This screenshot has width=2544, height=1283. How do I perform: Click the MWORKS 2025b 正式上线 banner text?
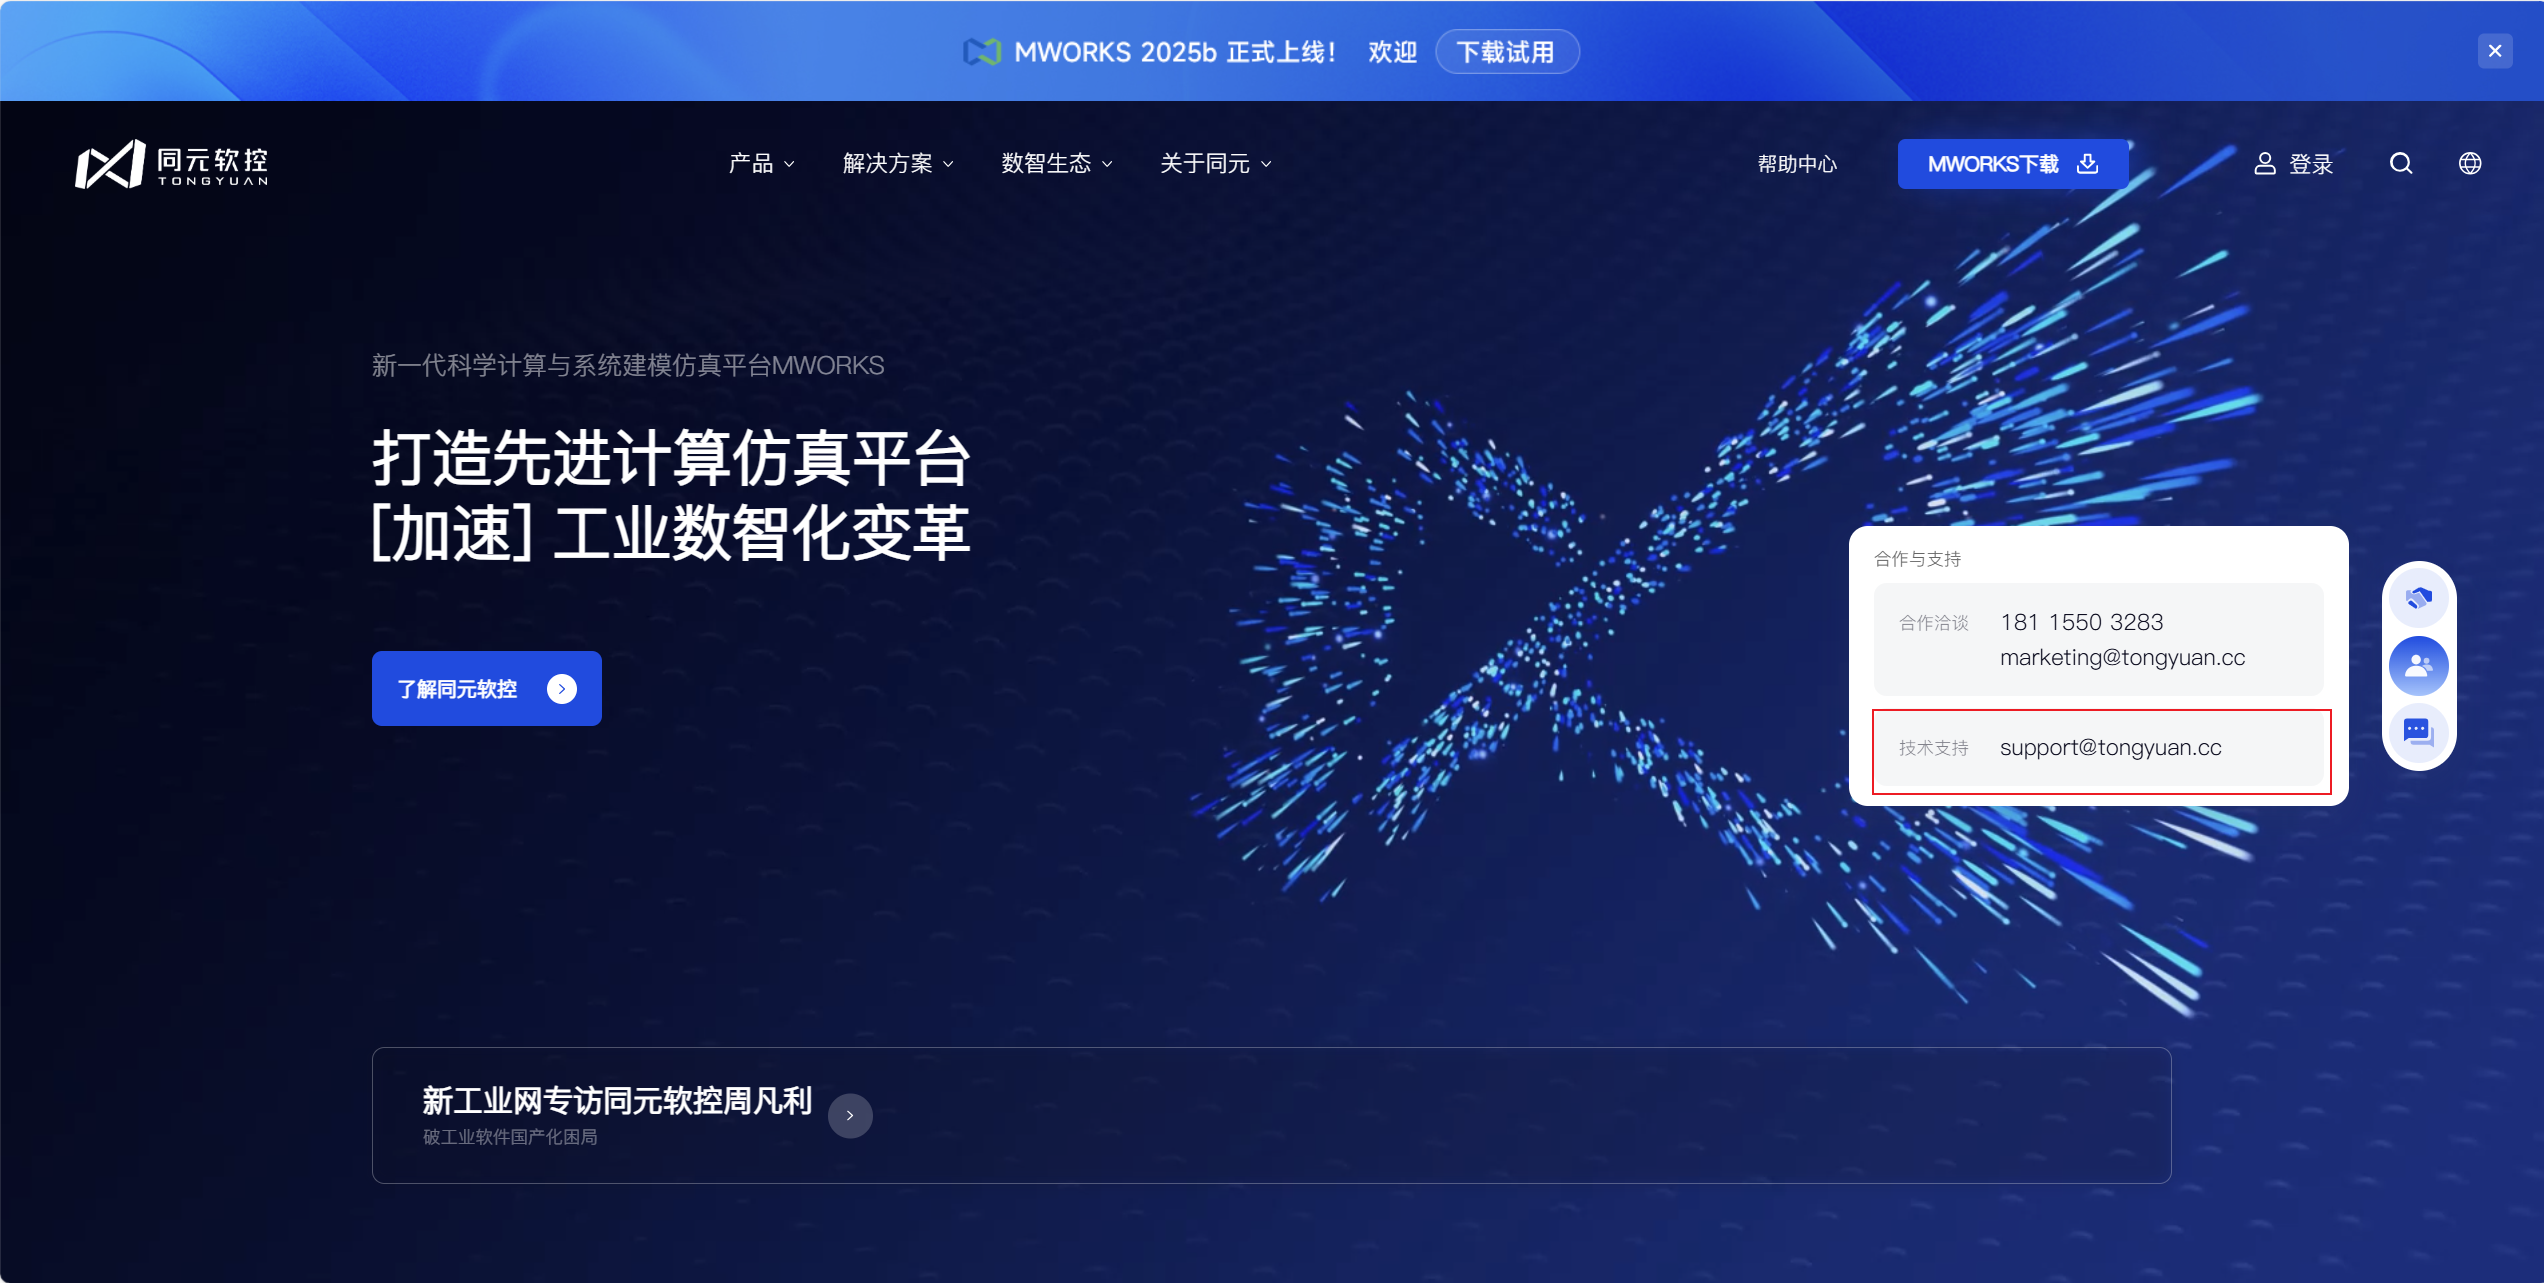[1176, 52]
